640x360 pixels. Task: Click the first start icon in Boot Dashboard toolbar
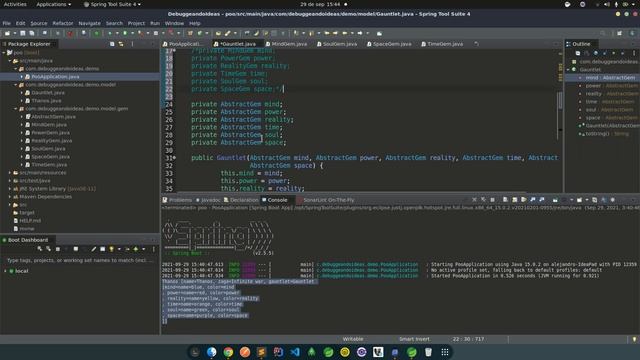(x=40, y=249)
